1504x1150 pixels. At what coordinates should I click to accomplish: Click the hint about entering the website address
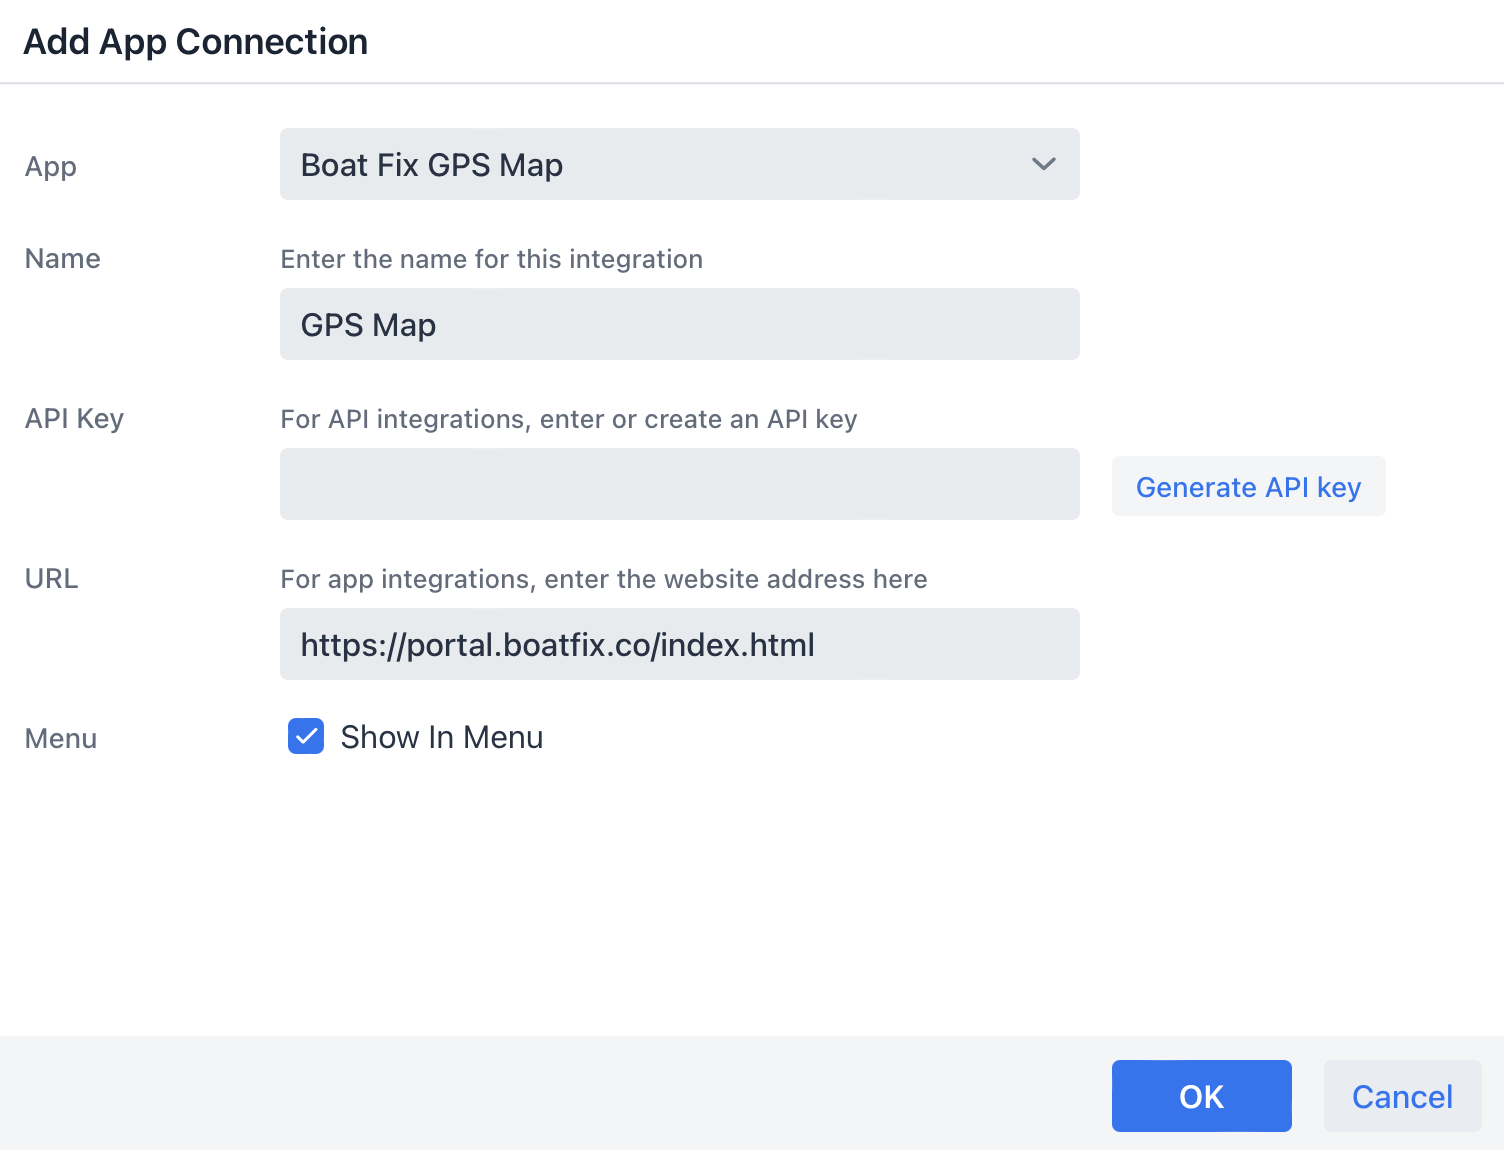(x=604, y=579)
